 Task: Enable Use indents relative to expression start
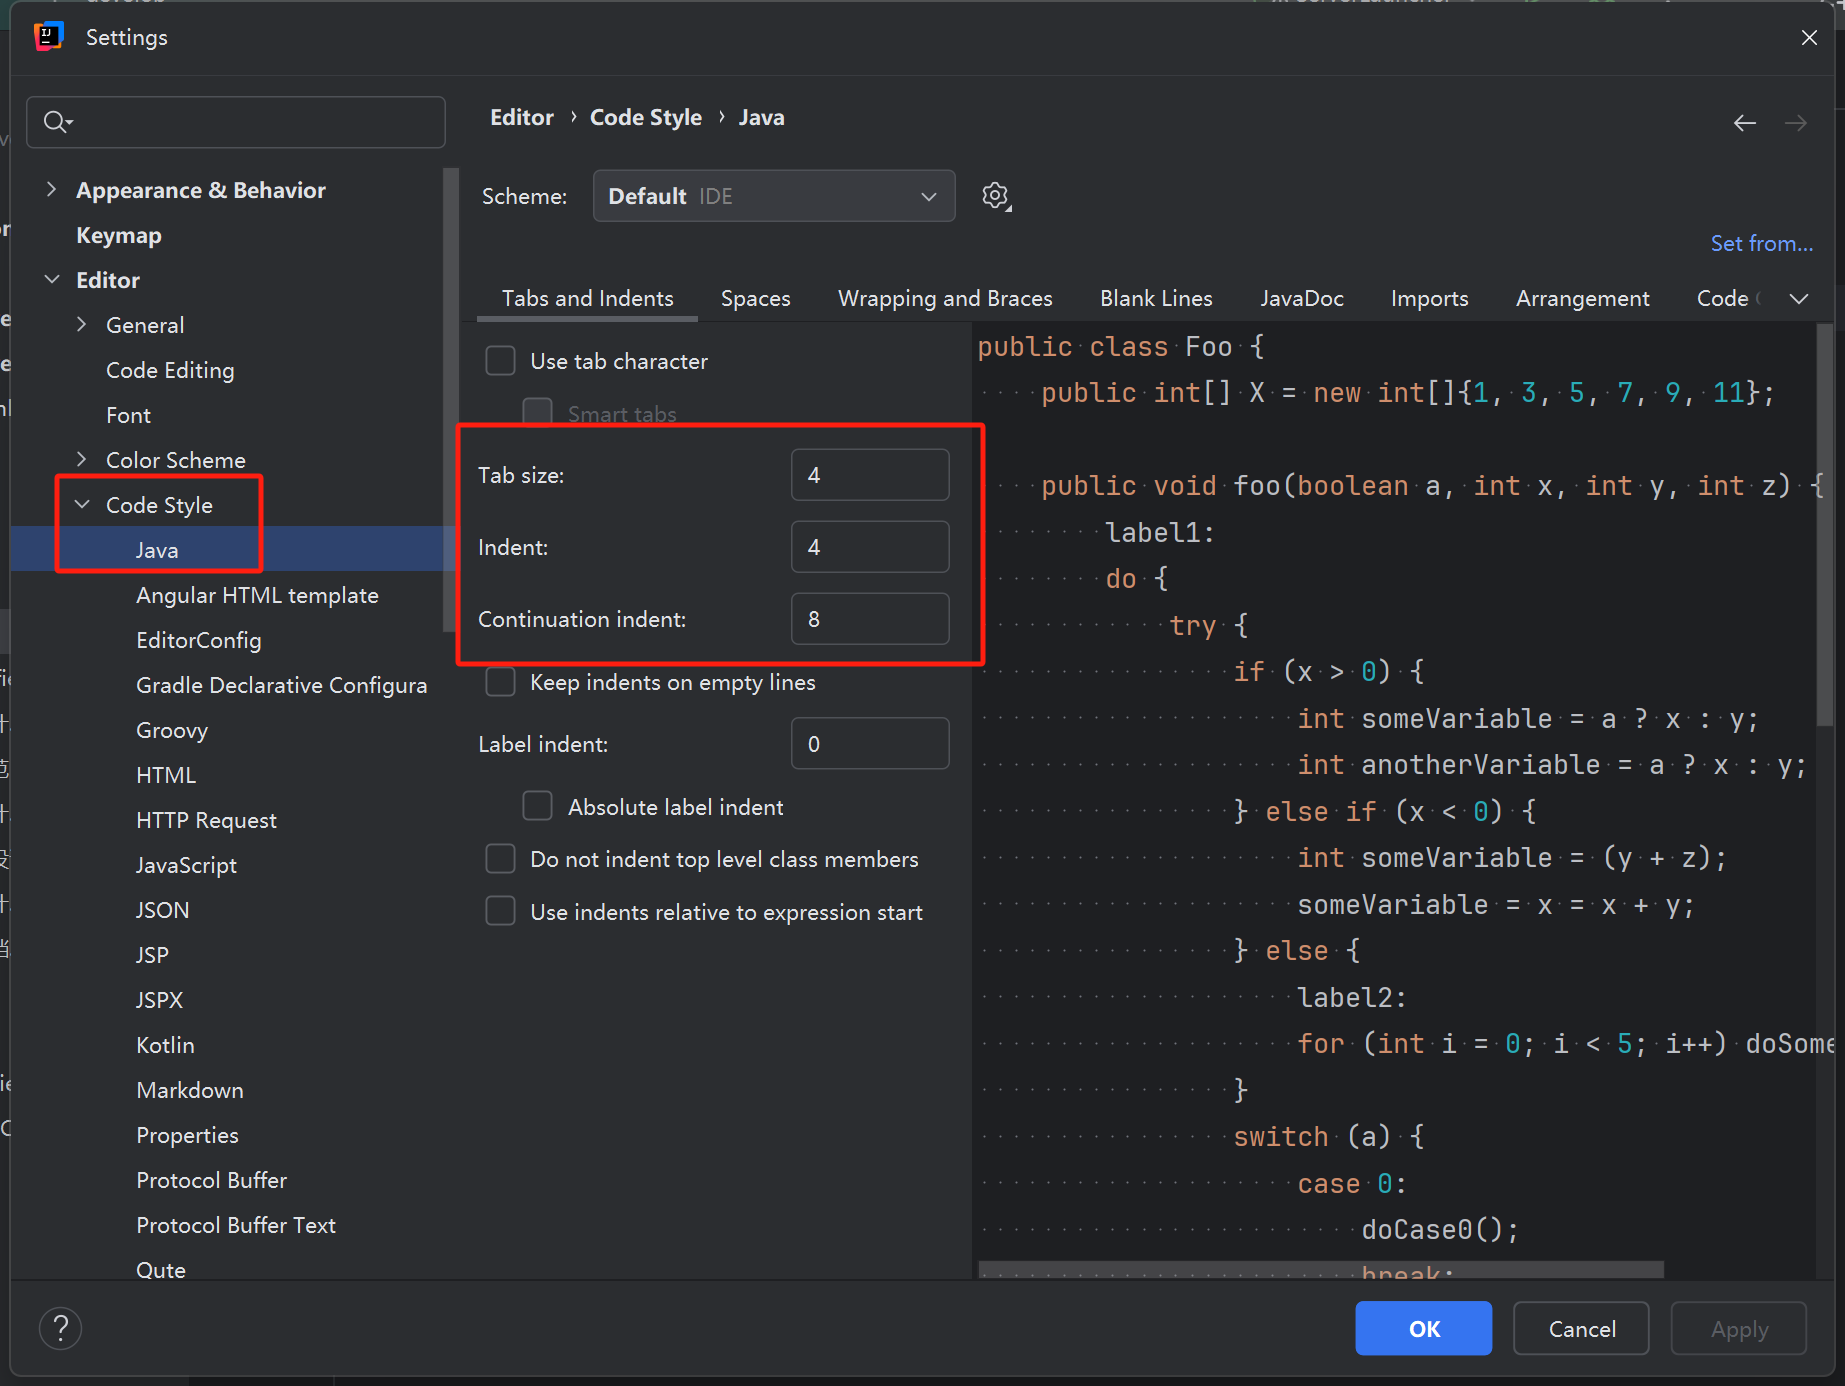500,911
